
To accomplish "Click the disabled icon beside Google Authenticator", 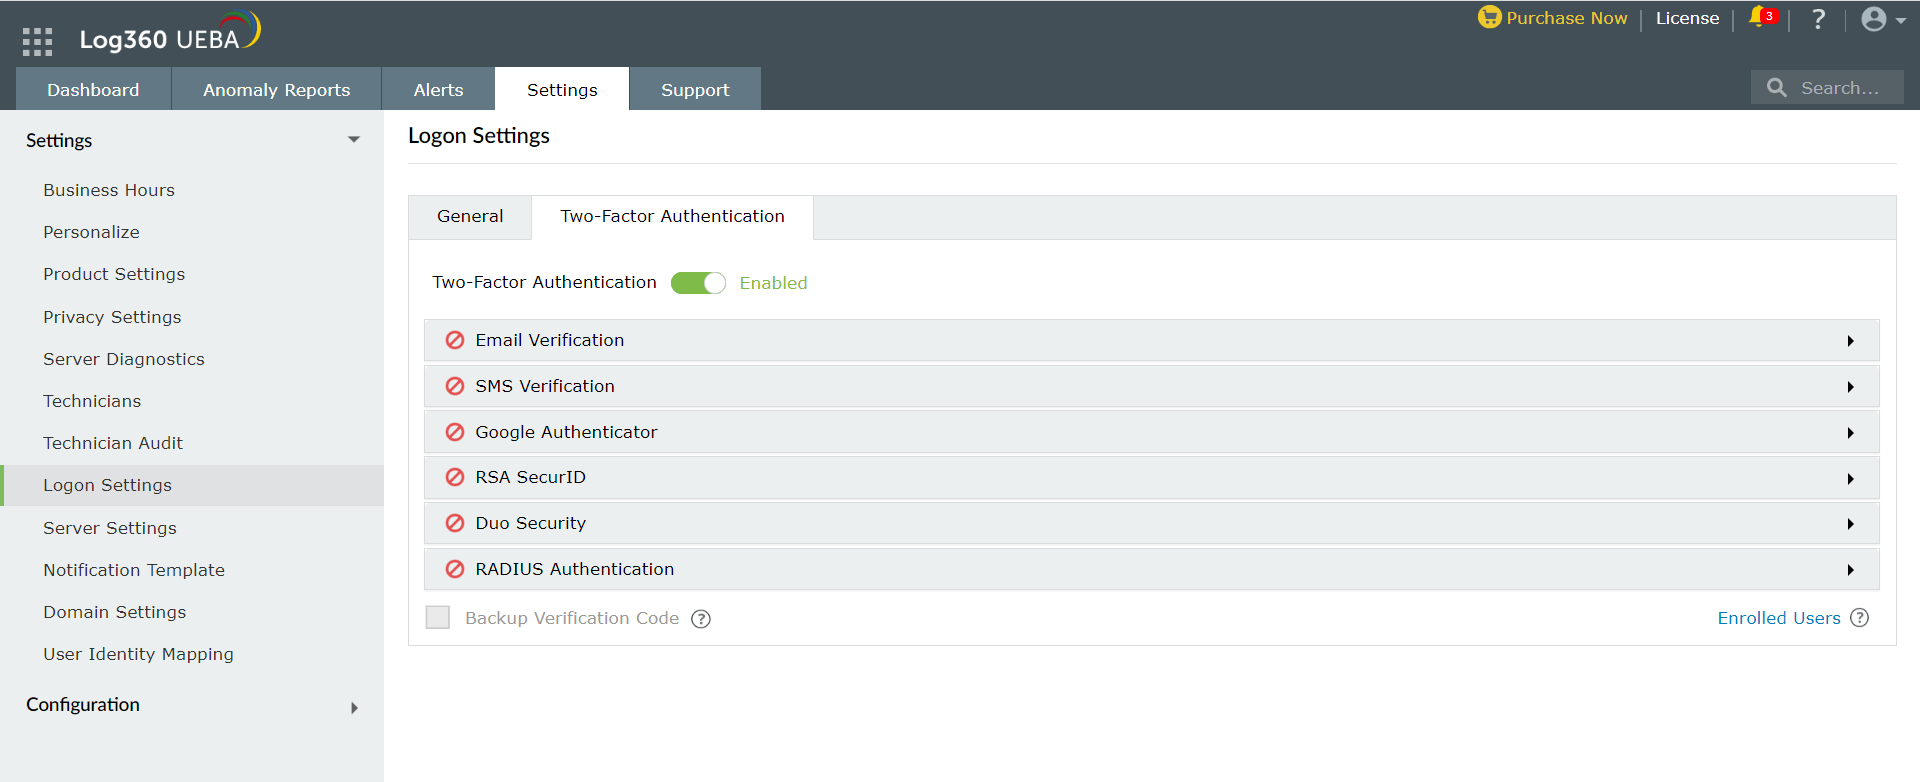I will tap(455, 432).
